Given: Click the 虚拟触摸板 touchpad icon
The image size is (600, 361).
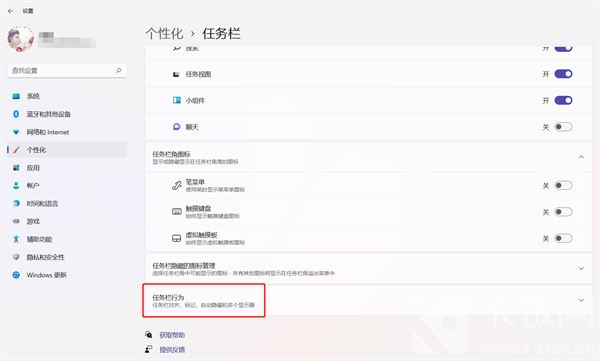Looking at the screenshot, I should pos(176,238).
